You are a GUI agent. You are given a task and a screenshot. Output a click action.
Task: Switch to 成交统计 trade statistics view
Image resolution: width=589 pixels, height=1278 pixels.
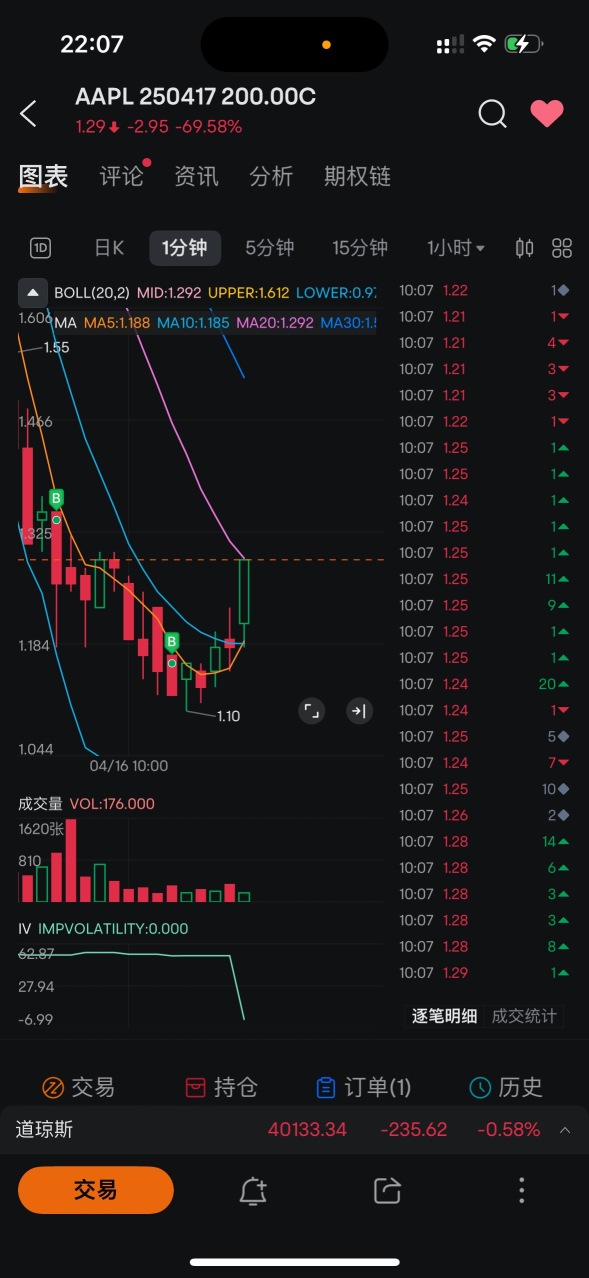pyautogui.click(x=524, y=1016)
